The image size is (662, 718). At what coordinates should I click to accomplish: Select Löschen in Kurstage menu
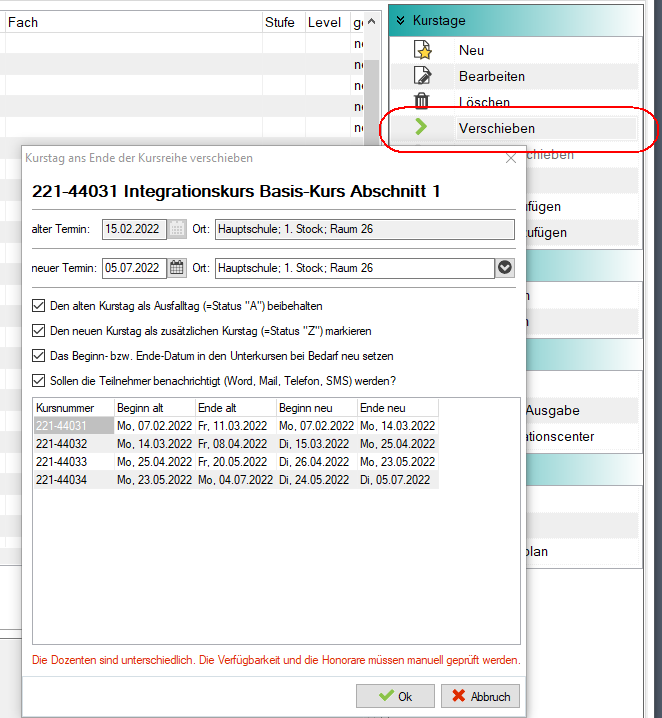pos(484,102)
